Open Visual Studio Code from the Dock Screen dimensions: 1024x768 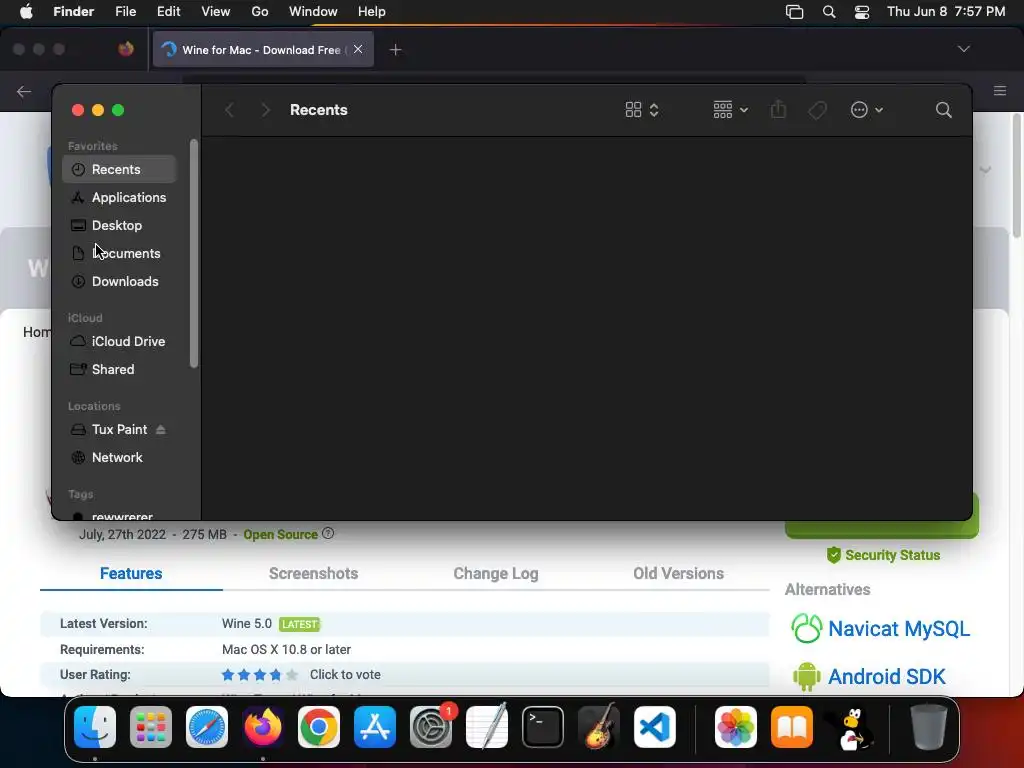(x=655, y=727)
